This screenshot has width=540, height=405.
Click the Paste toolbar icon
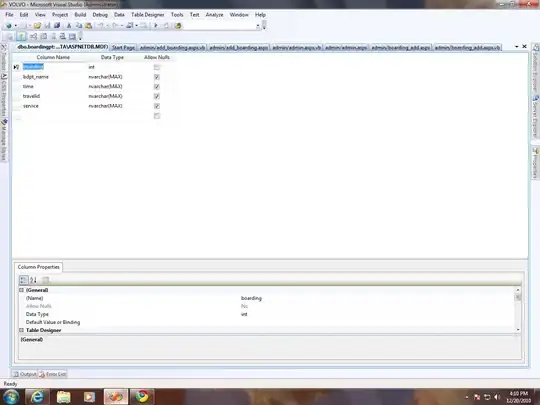click(x=89, y=25)
